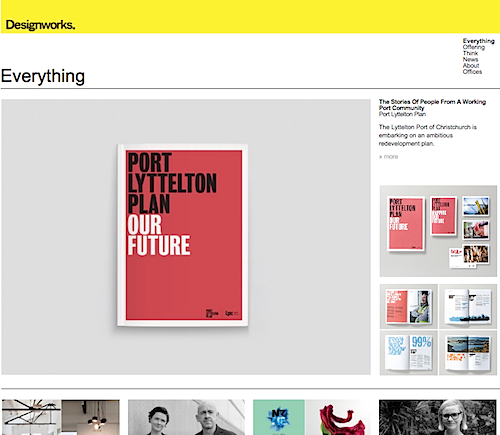Open project tile with hanging pendant lamps

(61, 417)
